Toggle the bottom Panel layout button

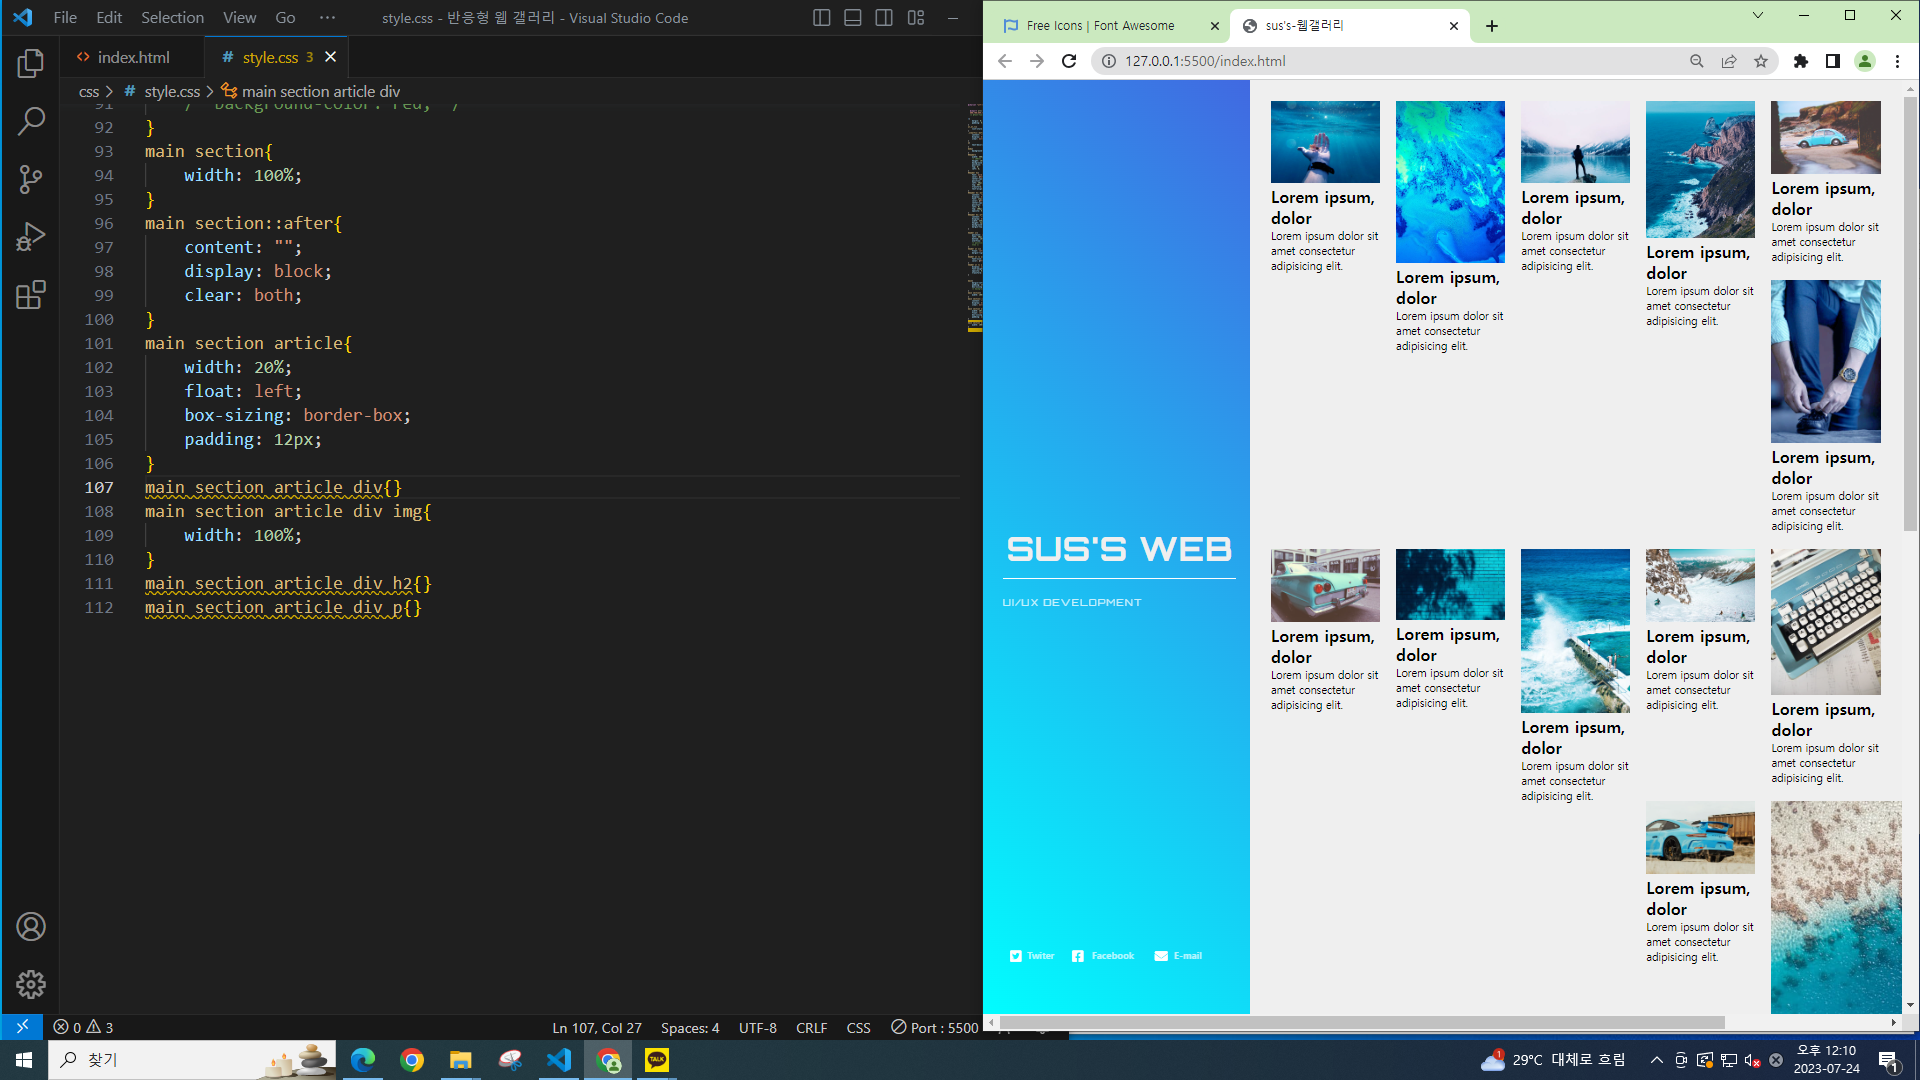click(x=853, y=18)
